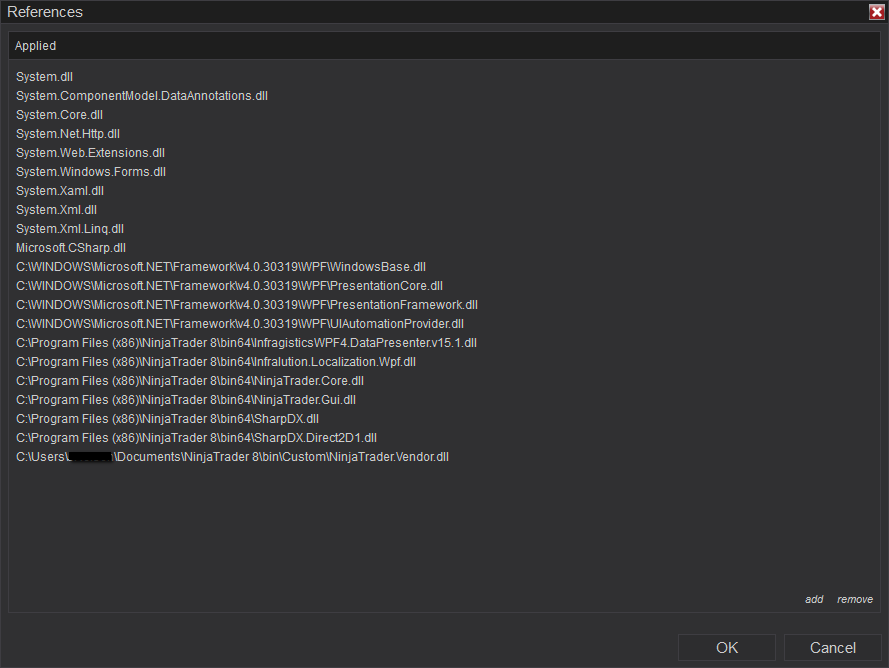Image resolution: width=889 pixels, height=668 pixels.
Task: Select System.Xml.Linq.dll reference
Action: click(x=70, y=229)
